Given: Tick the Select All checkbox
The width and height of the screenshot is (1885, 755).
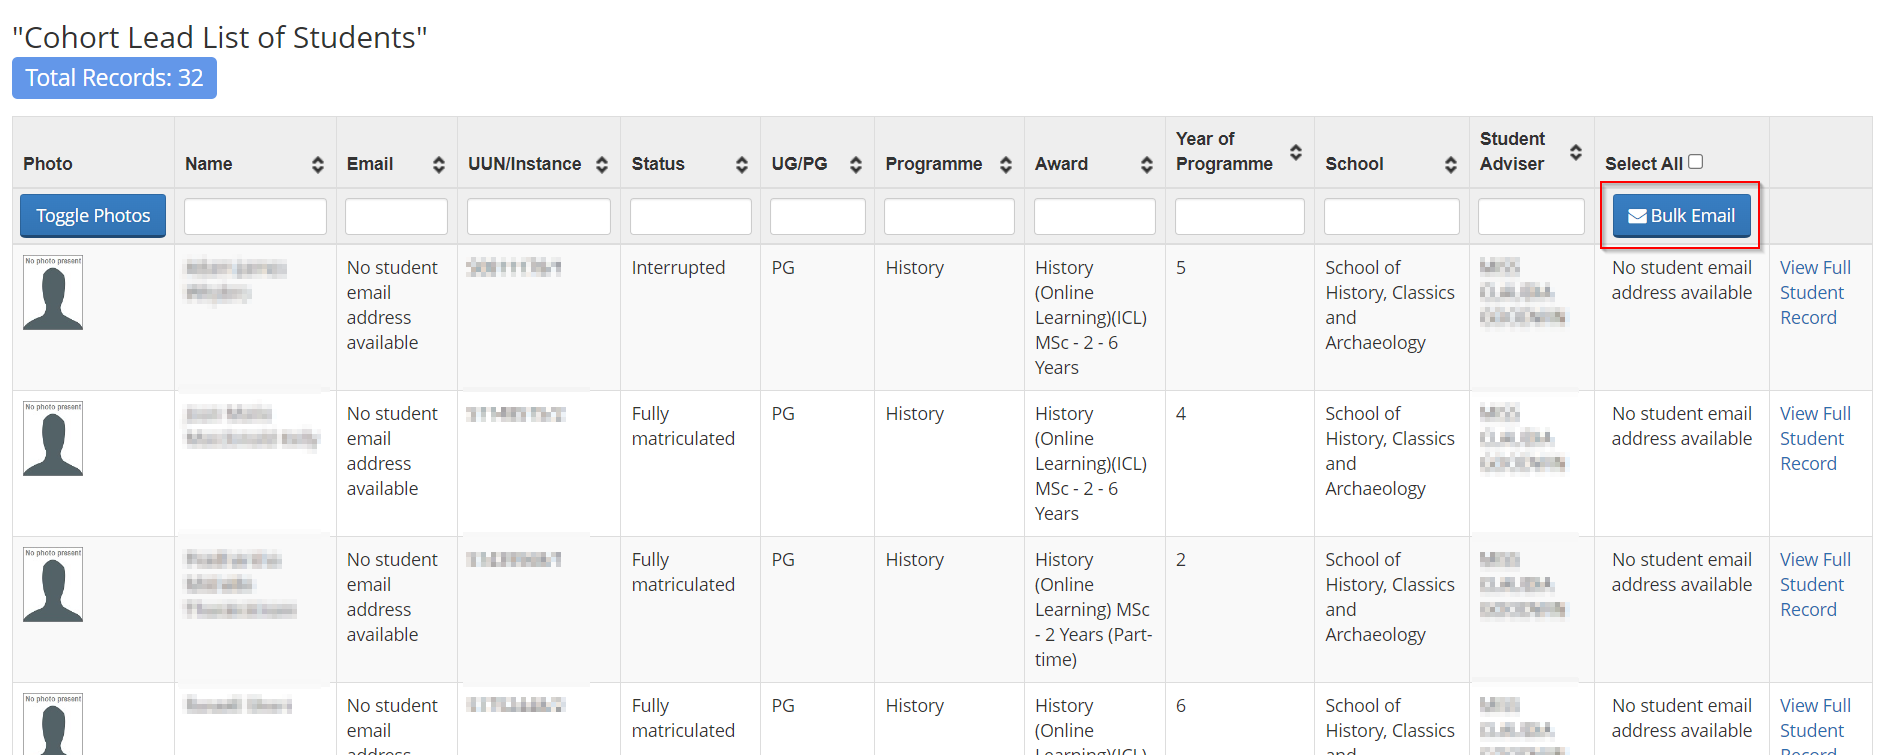Looking at the screenshot, I should tap(1695, 162).
